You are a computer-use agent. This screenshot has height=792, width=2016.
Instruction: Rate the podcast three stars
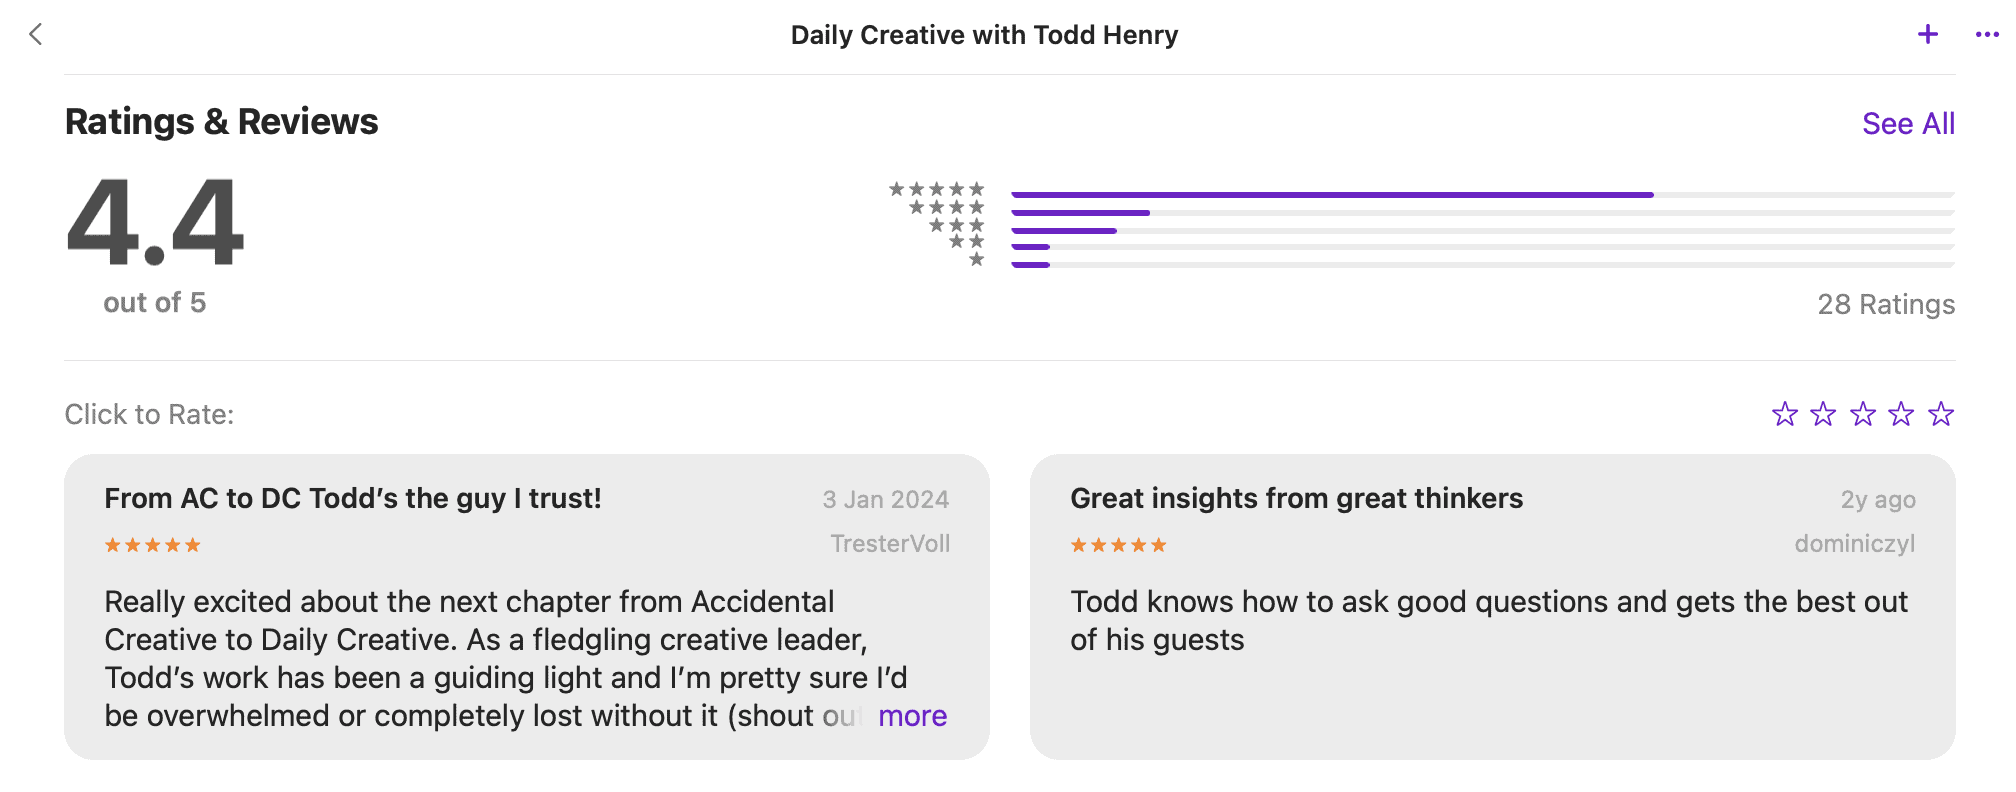pos(1862,414)
